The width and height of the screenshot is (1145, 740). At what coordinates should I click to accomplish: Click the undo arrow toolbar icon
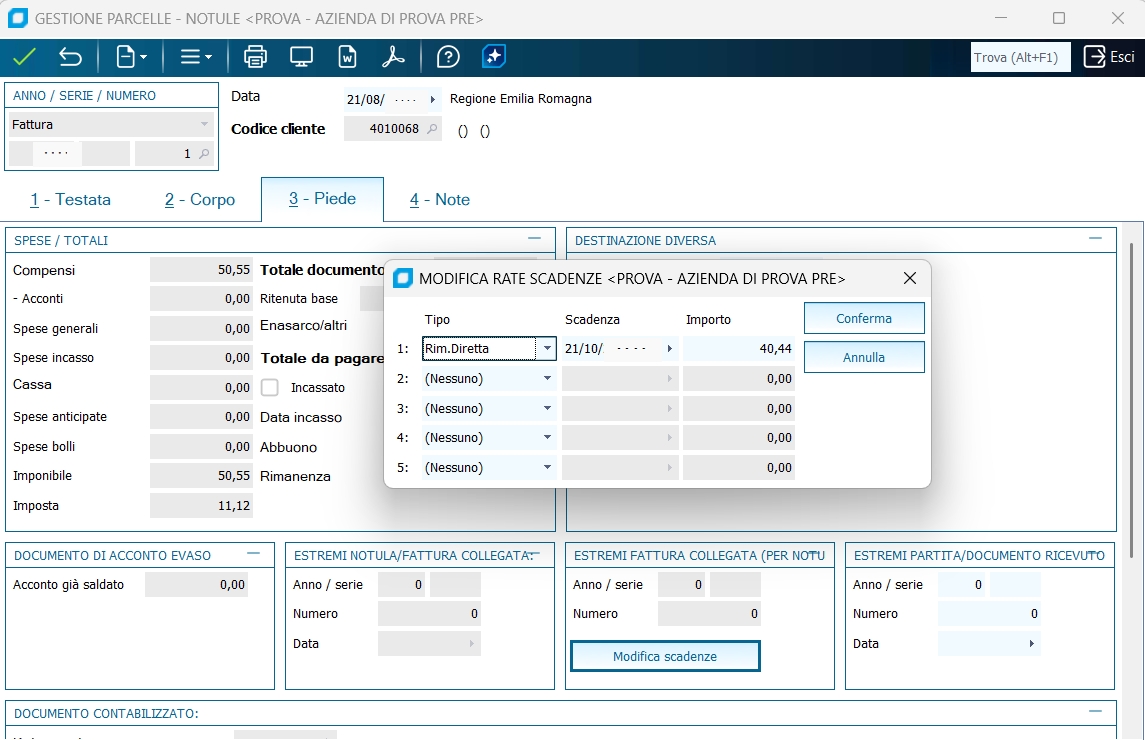coord(70,57)
